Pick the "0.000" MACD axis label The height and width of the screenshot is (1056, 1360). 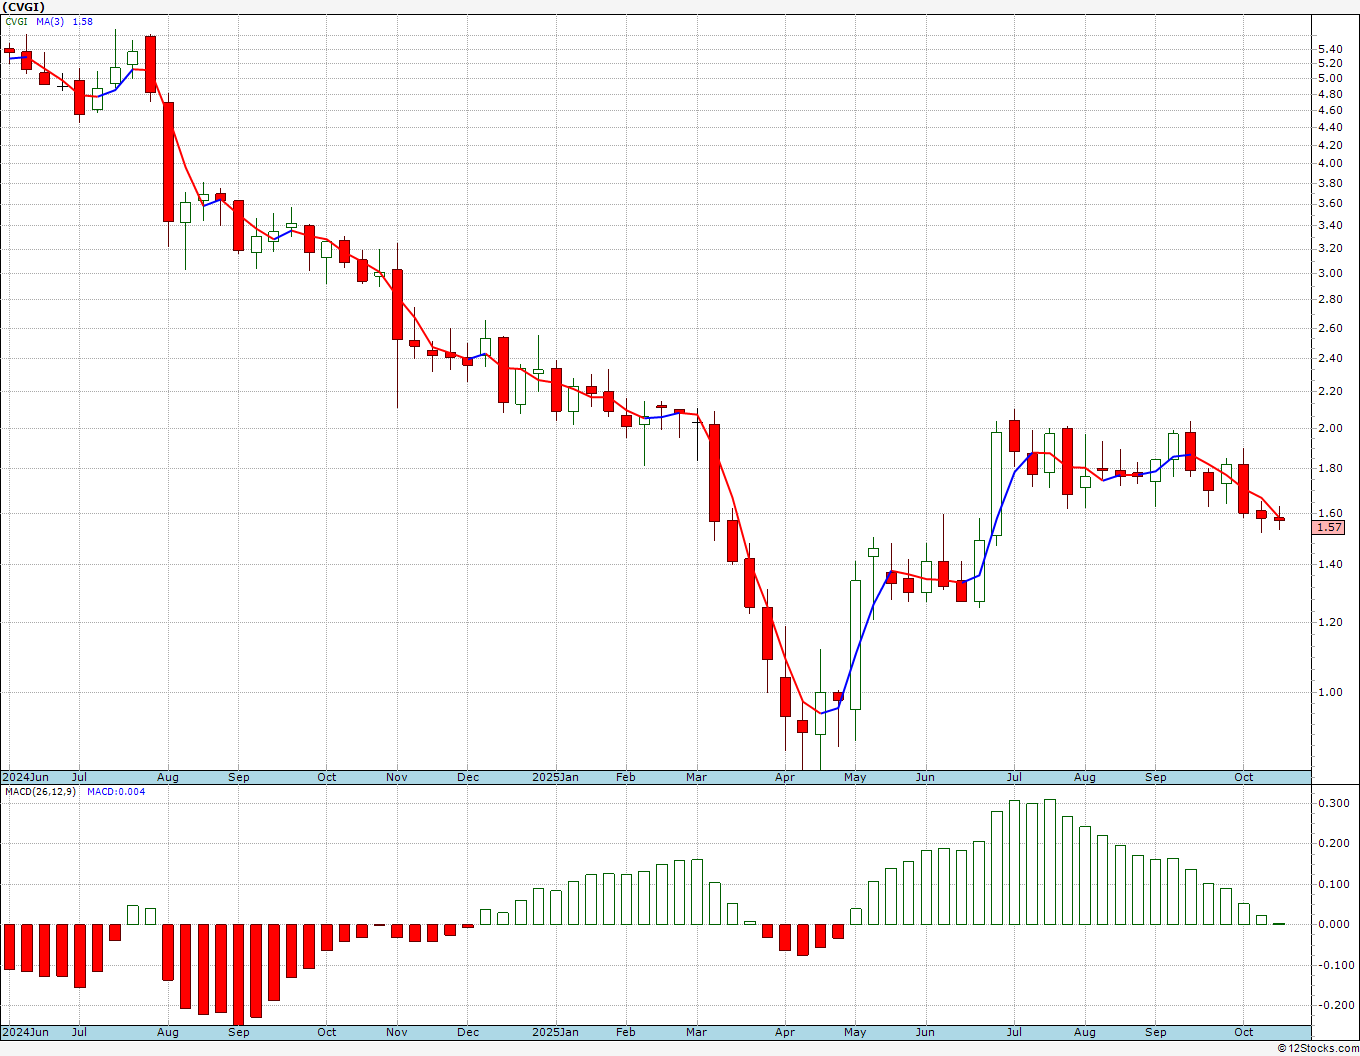pos(1333,924)
